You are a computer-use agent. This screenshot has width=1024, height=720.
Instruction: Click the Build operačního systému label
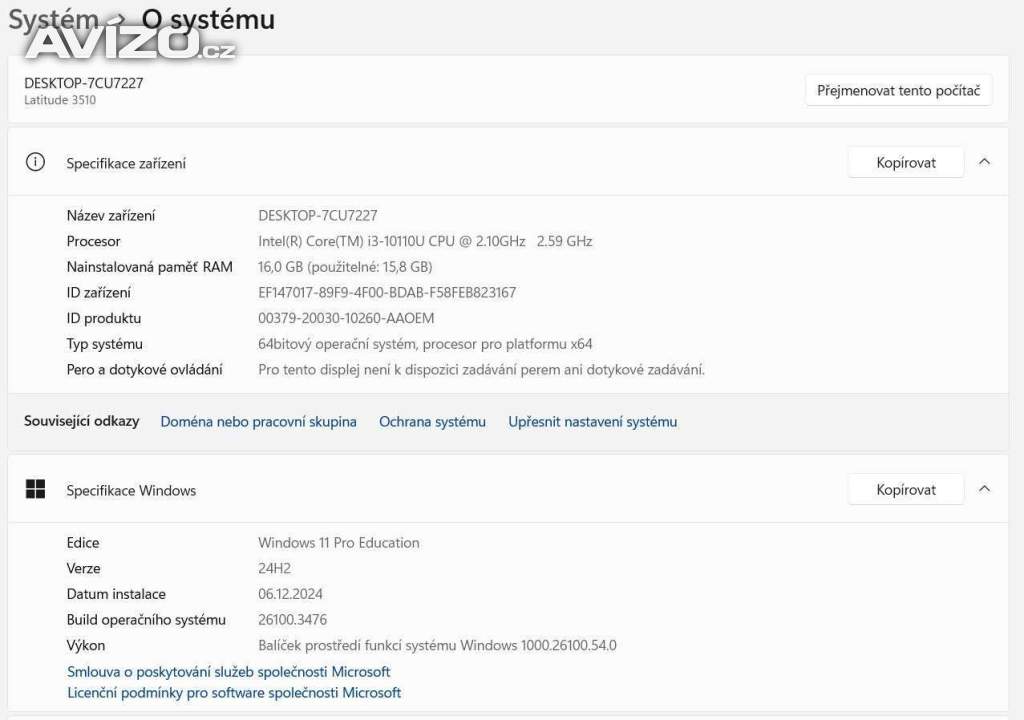pyautogui.click(x=146, y=619)
